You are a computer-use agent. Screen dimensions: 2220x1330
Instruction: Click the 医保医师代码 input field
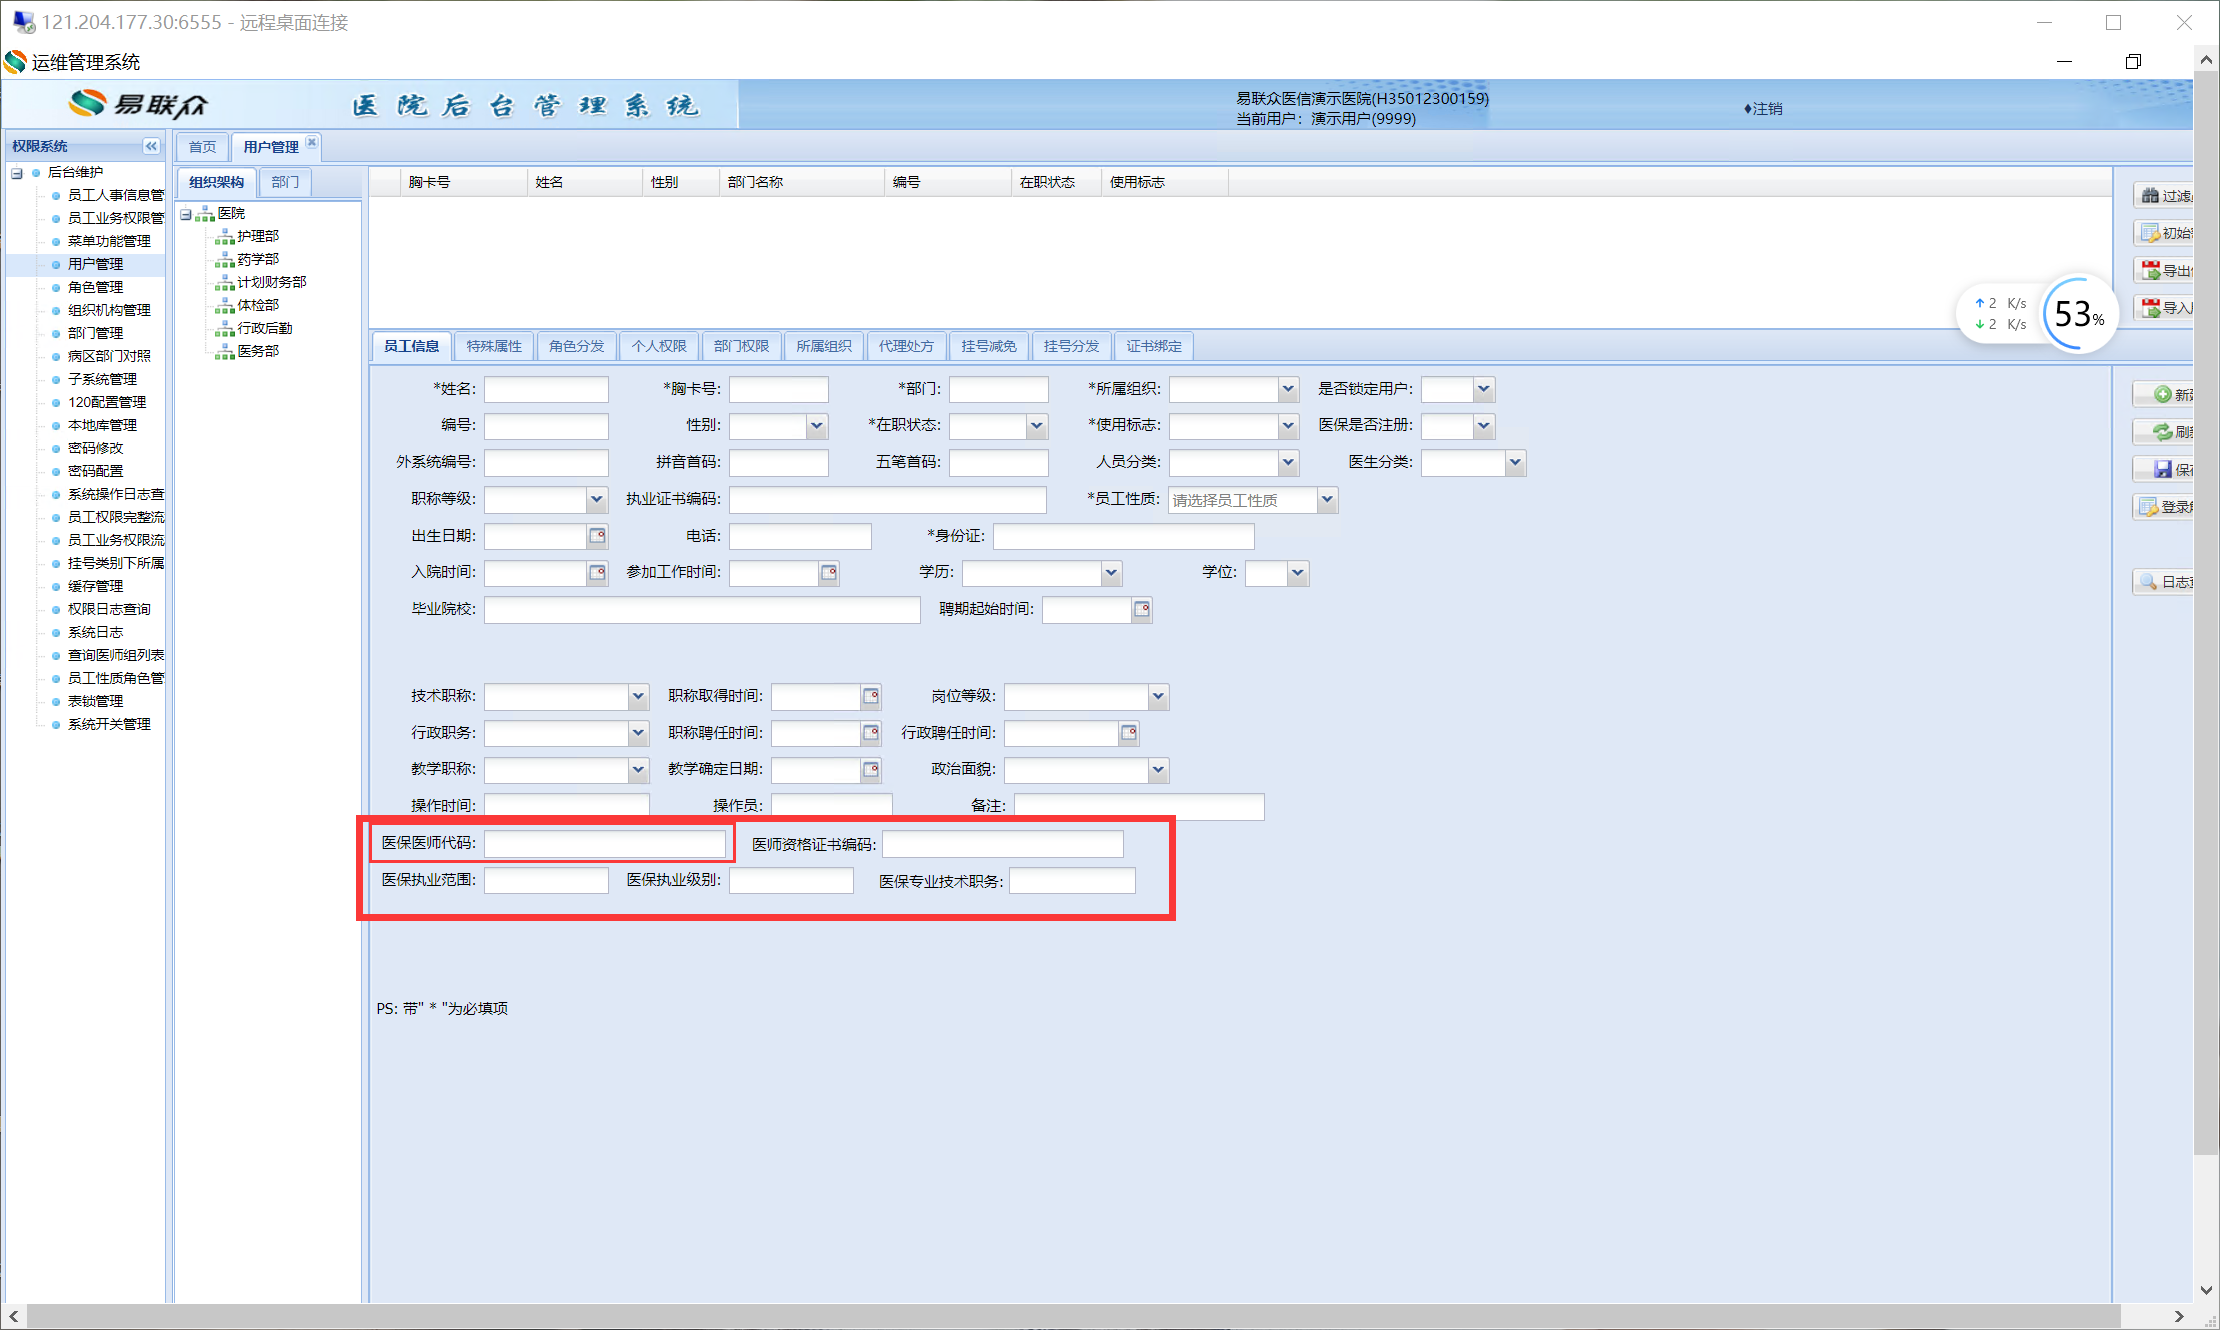click(605, 844)
